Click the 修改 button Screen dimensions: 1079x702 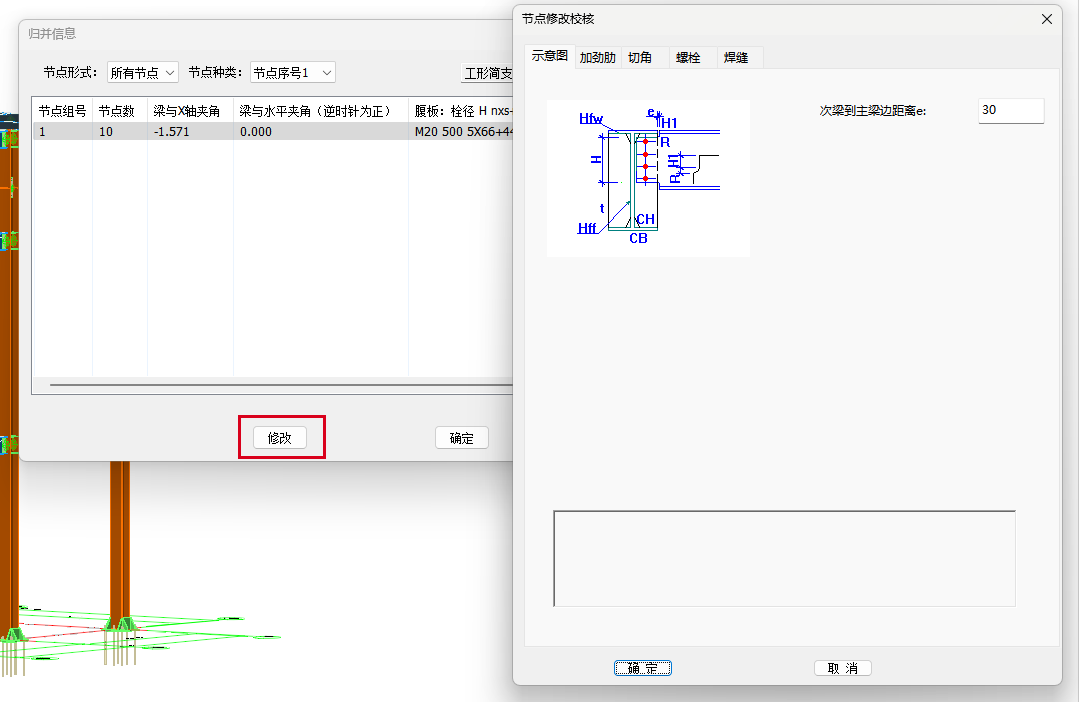tap(280, 438)
